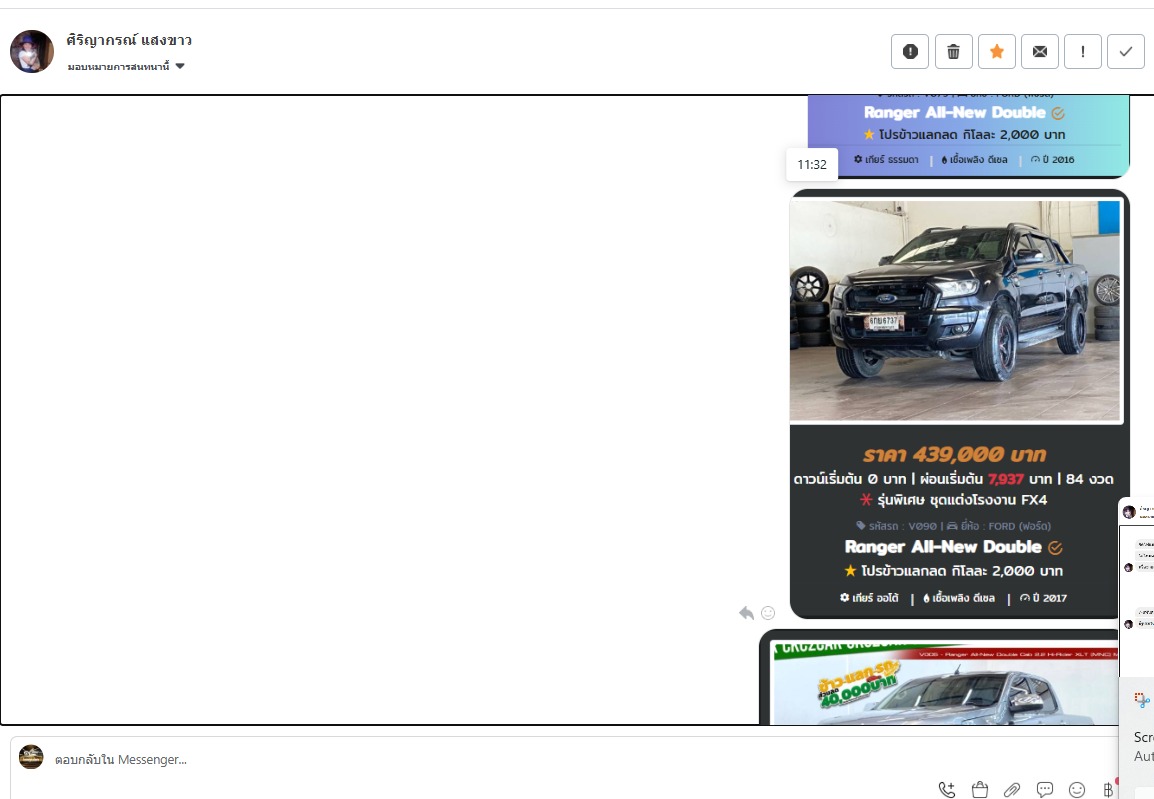Mark conversation unread with envelope icon
This screenshot has height=799, width=1154.
1040,52
